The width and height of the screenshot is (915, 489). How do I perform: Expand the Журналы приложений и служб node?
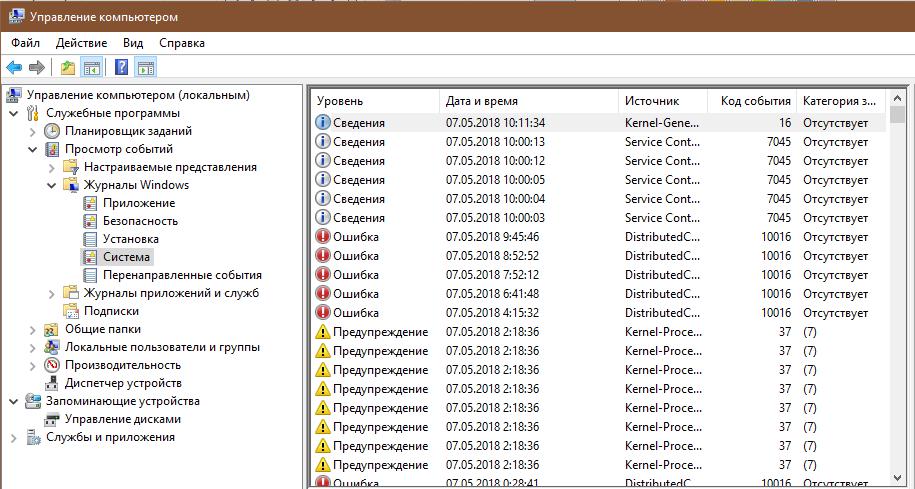click(x=51, y=293)
